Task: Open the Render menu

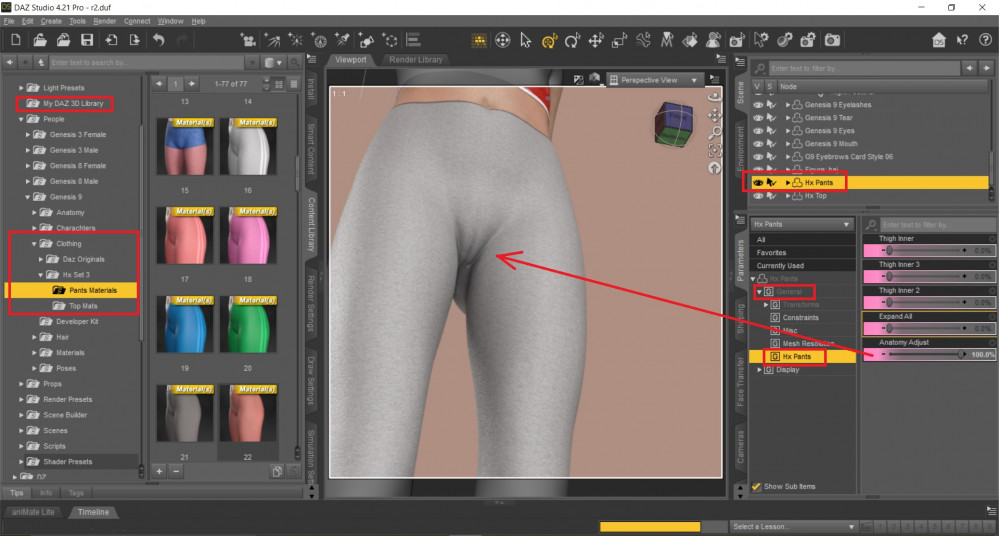Action: click(105, 21)
